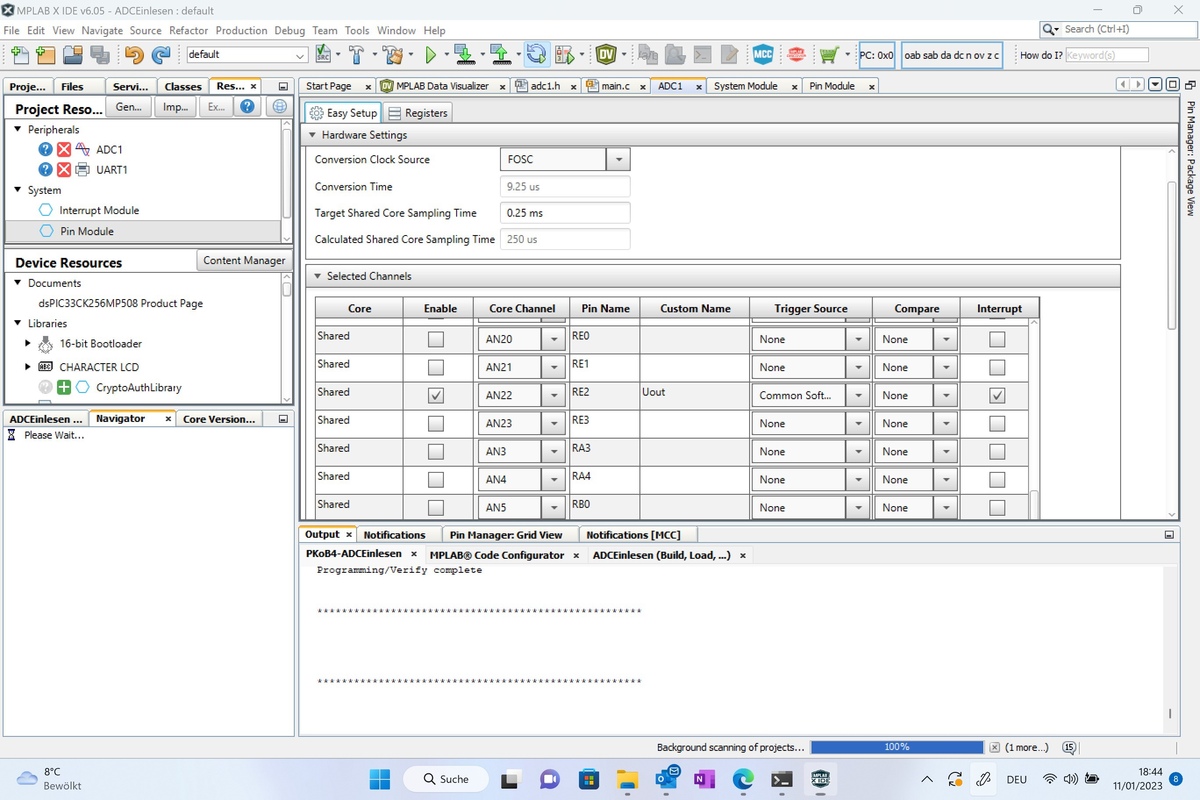Select Pin Module in the System tree

(x=86, y=231)
